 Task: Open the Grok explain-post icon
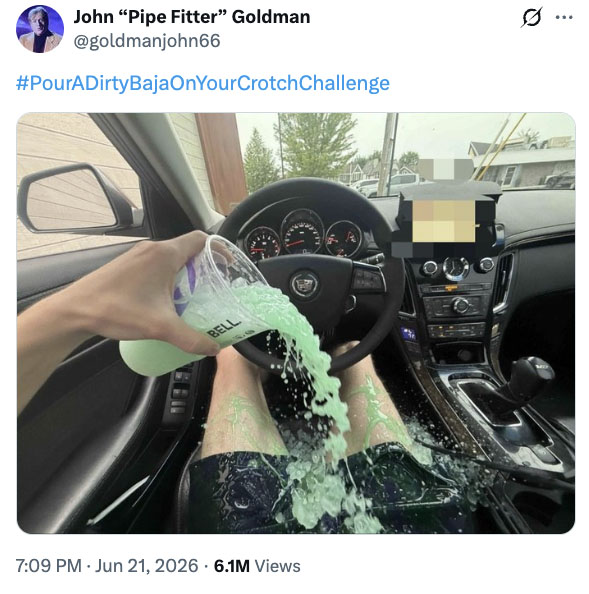[531, 17]
